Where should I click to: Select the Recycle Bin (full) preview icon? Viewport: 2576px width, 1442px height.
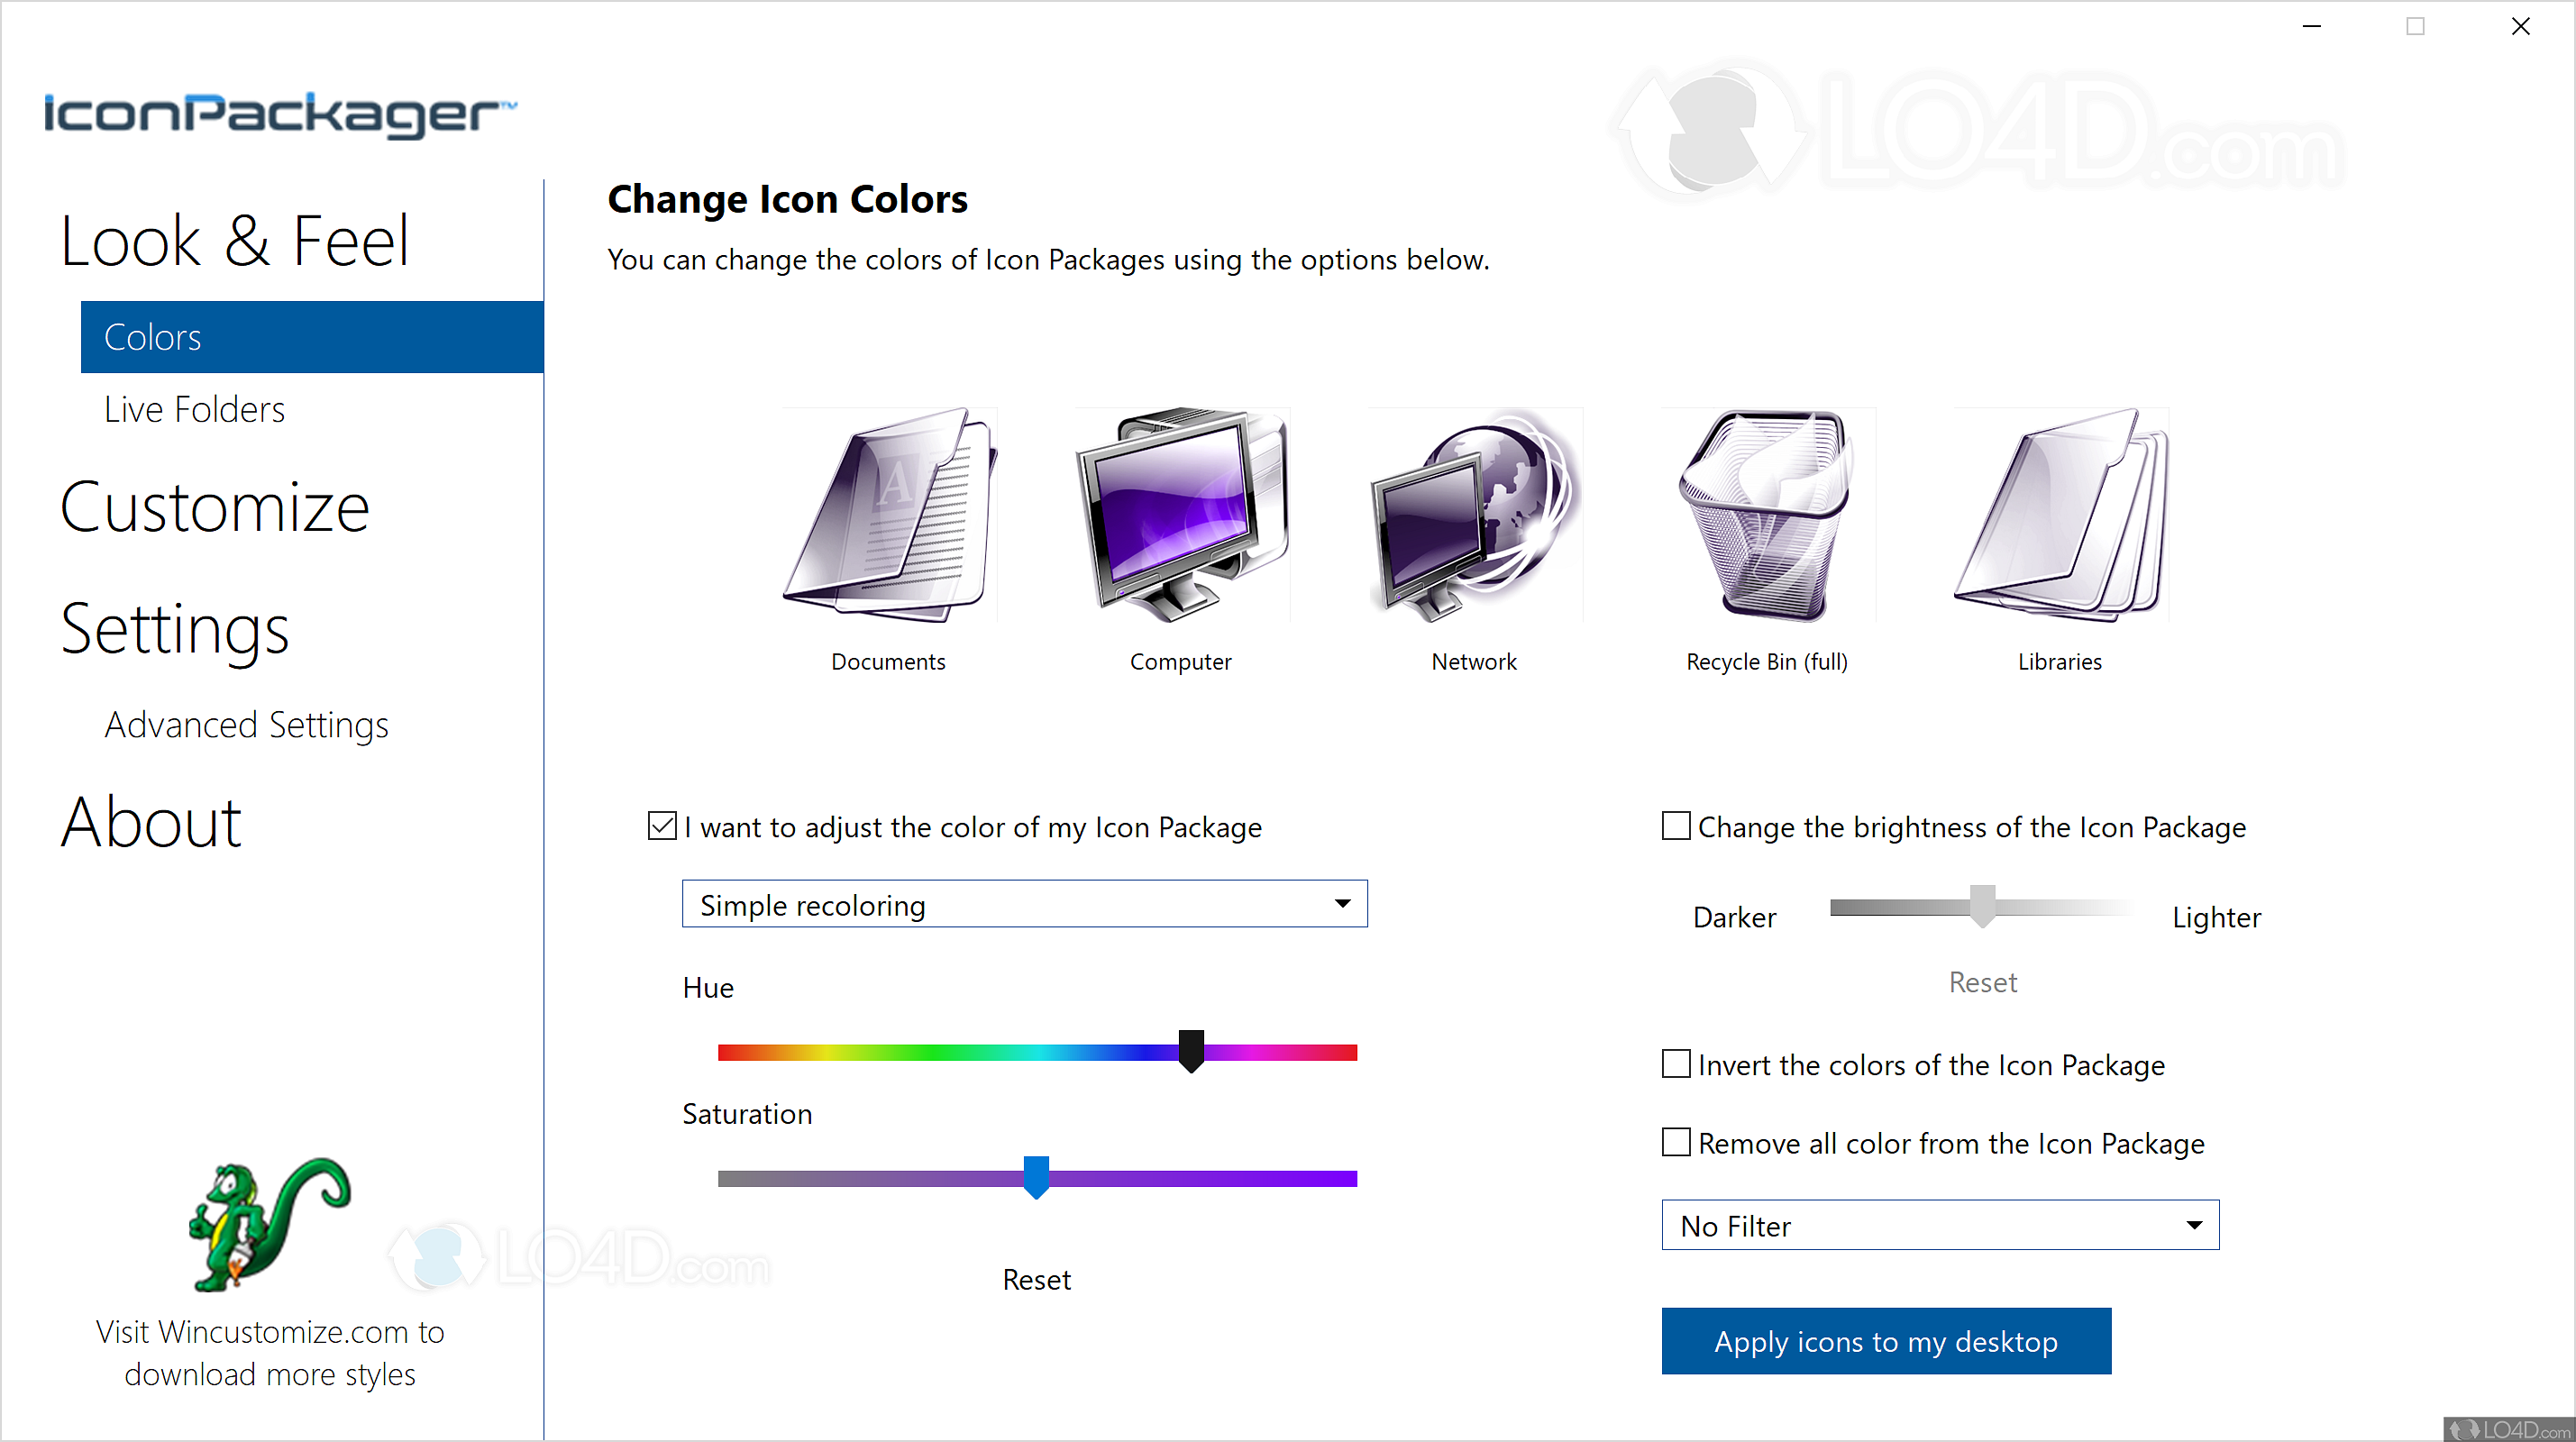coord(1765,515)
